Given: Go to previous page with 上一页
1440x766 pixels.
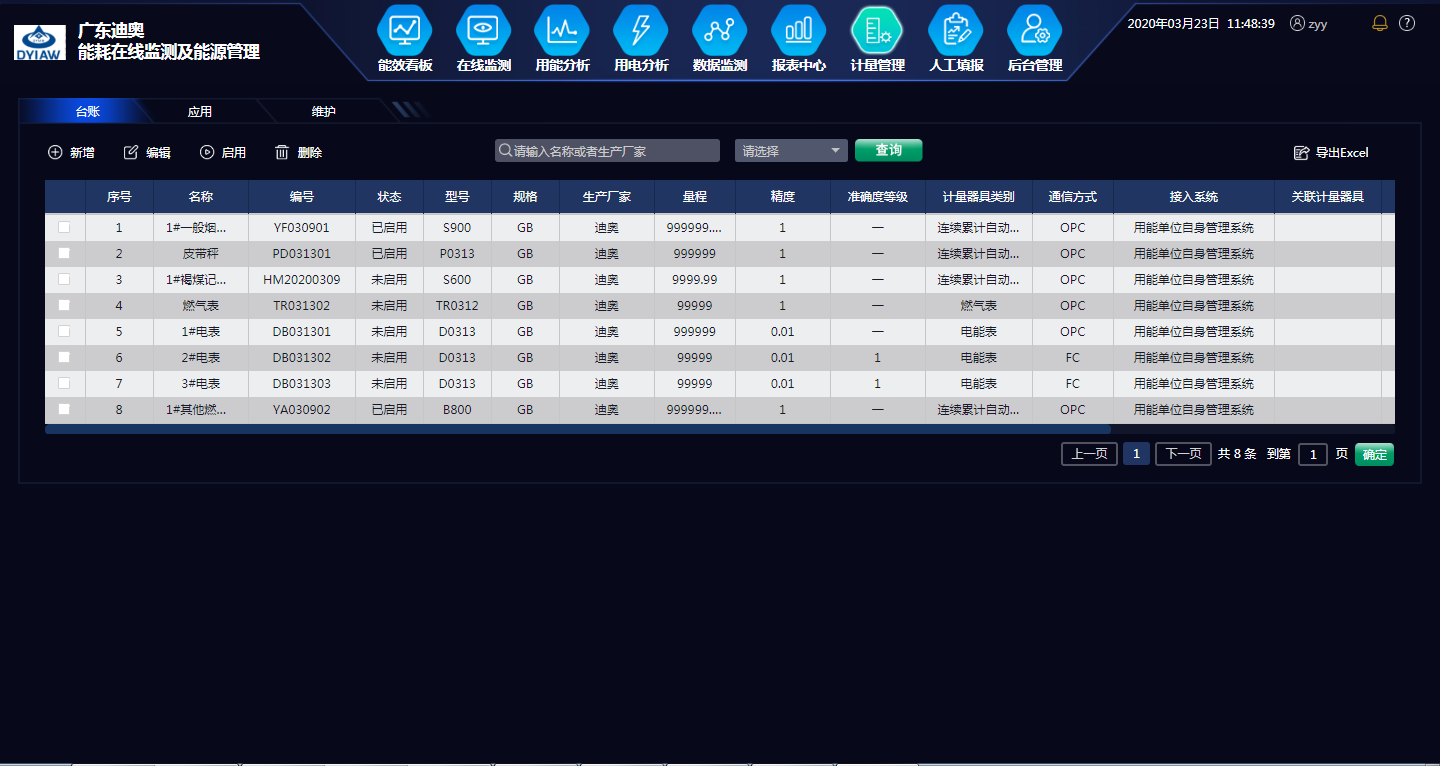Looking at the screenshot, I should pos(1089,454).
